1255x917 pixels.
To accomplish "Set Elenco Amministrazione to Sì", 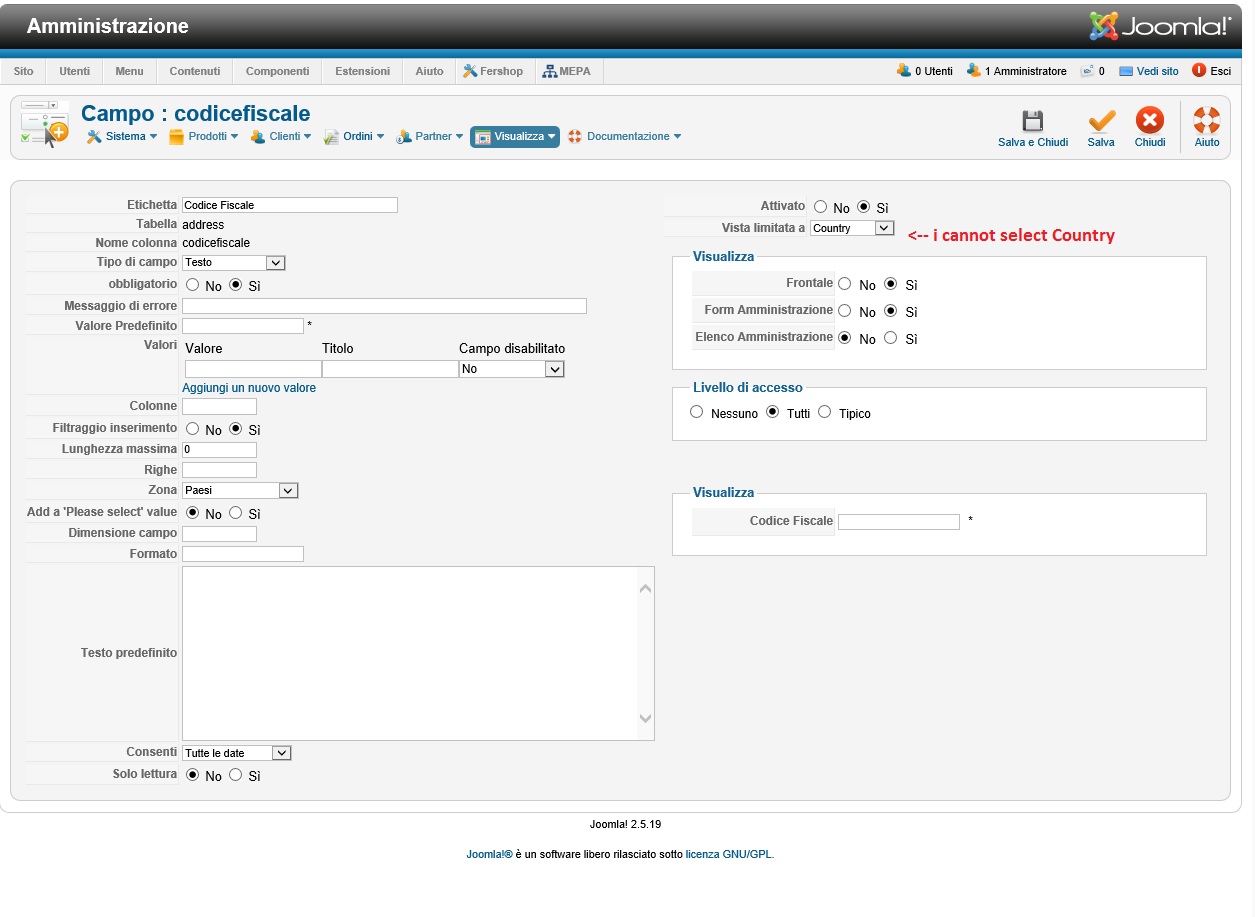I will tap(891, 338).
